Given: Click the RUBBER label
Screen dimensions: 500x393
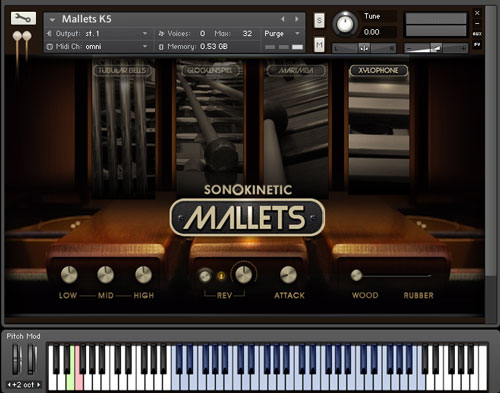Looking at the screenshot, I should (418, 295).
